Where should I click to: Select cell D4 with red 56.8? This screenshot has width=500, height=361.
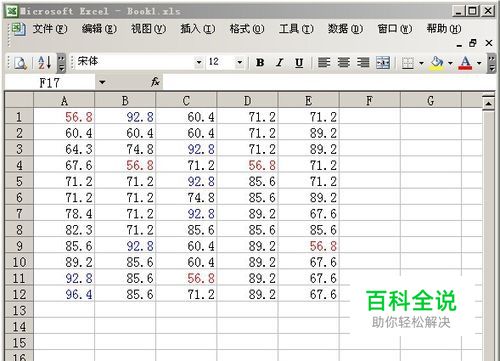[247, 165]
